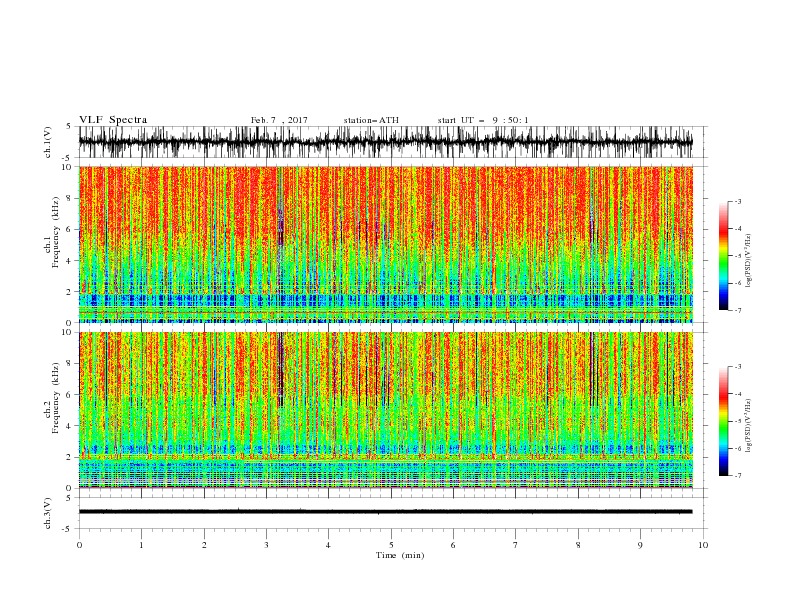792x612 pixels.
Task: Click the "0" kHz tick on ch.2 axis
Action: click(x=70, y=488)
